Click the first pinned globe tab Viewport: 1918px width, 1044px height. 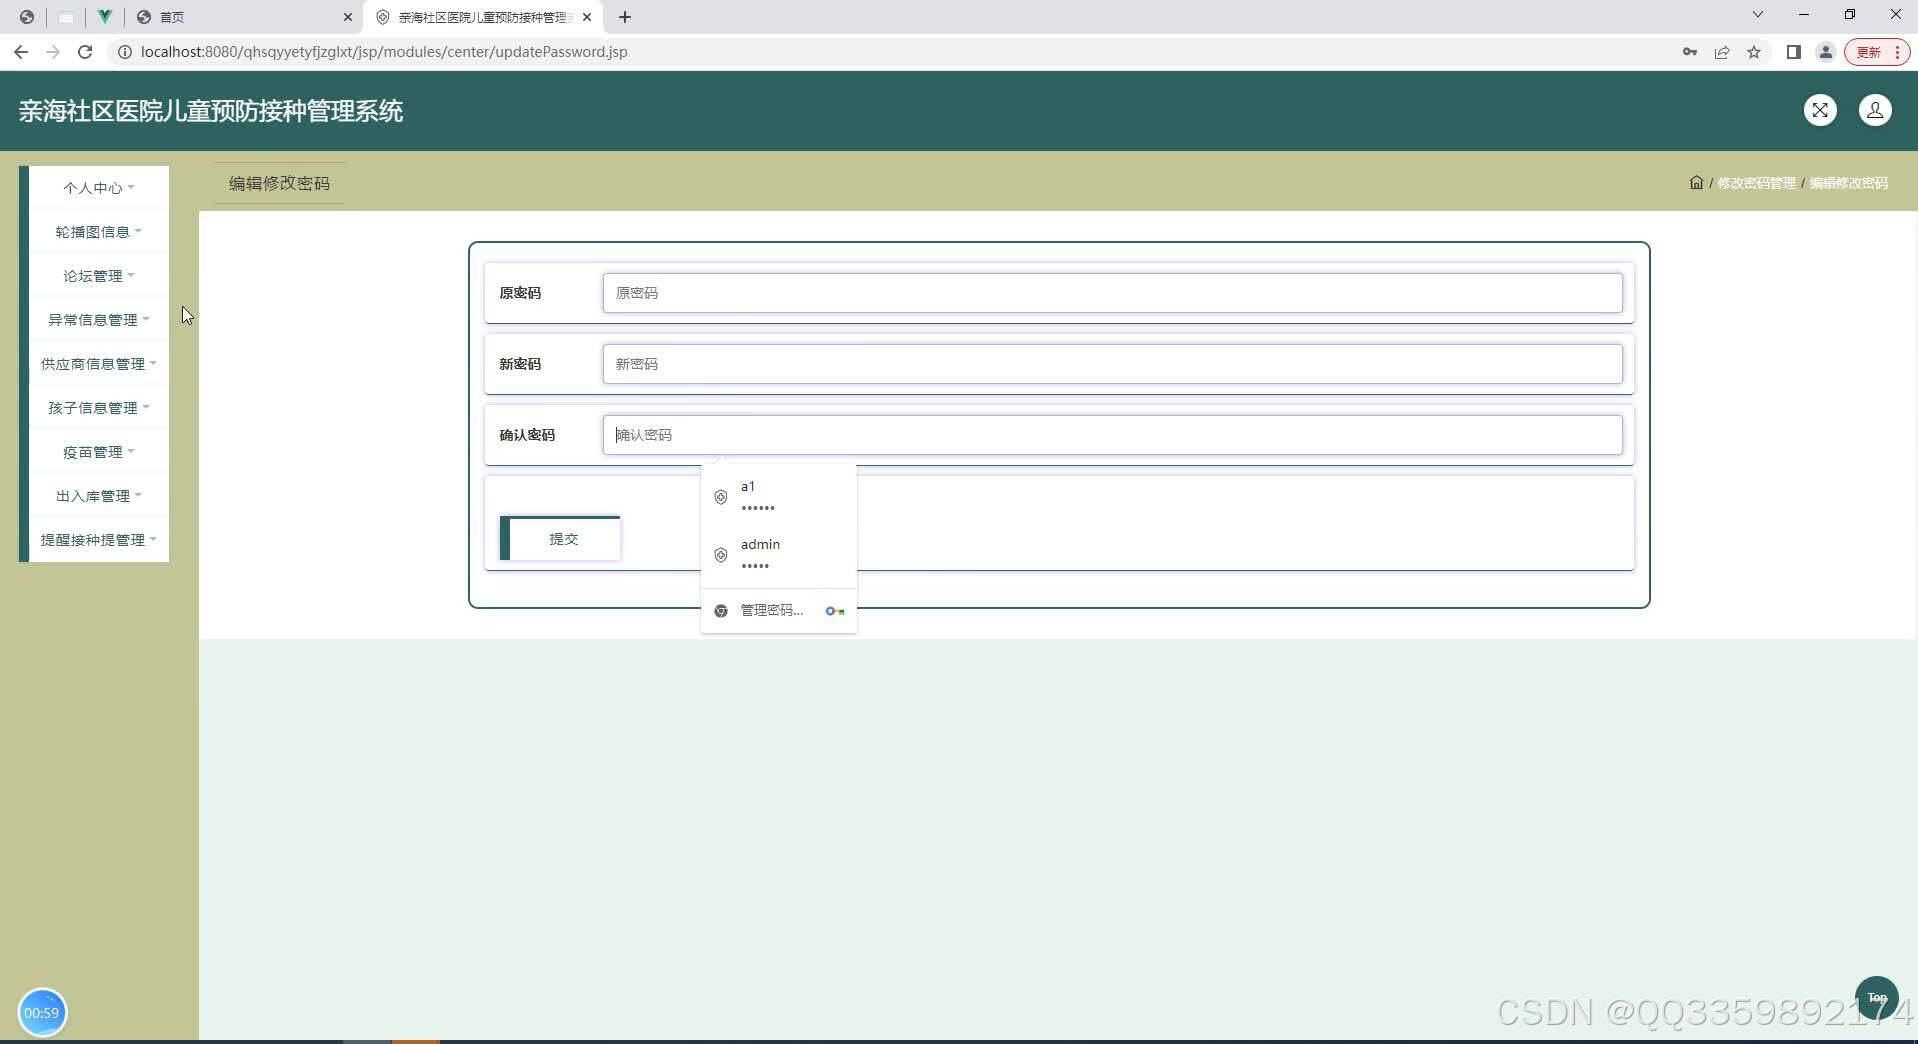coord(26,17)
